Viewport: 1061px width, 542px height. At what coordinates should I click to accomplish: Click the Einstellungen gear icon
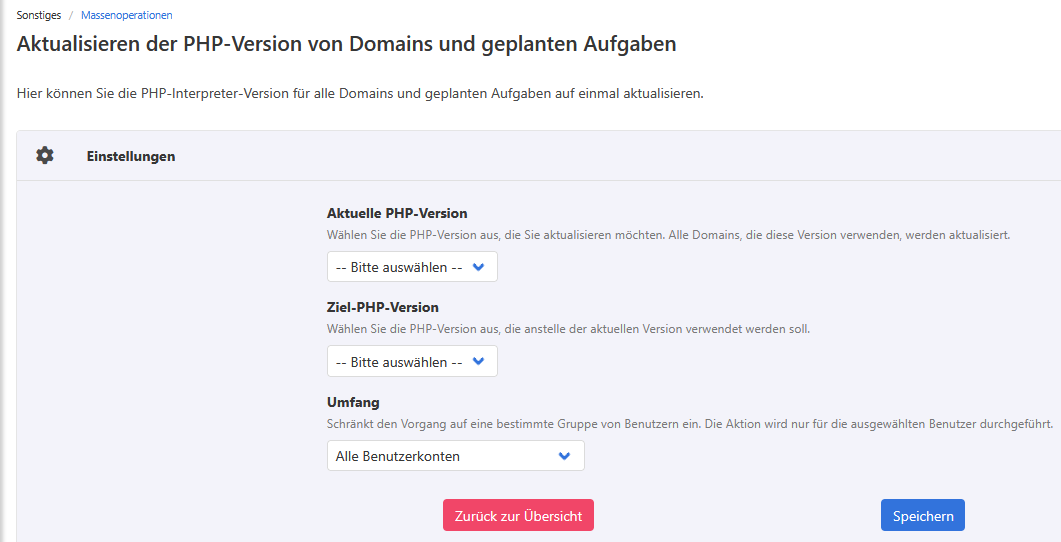45,156
